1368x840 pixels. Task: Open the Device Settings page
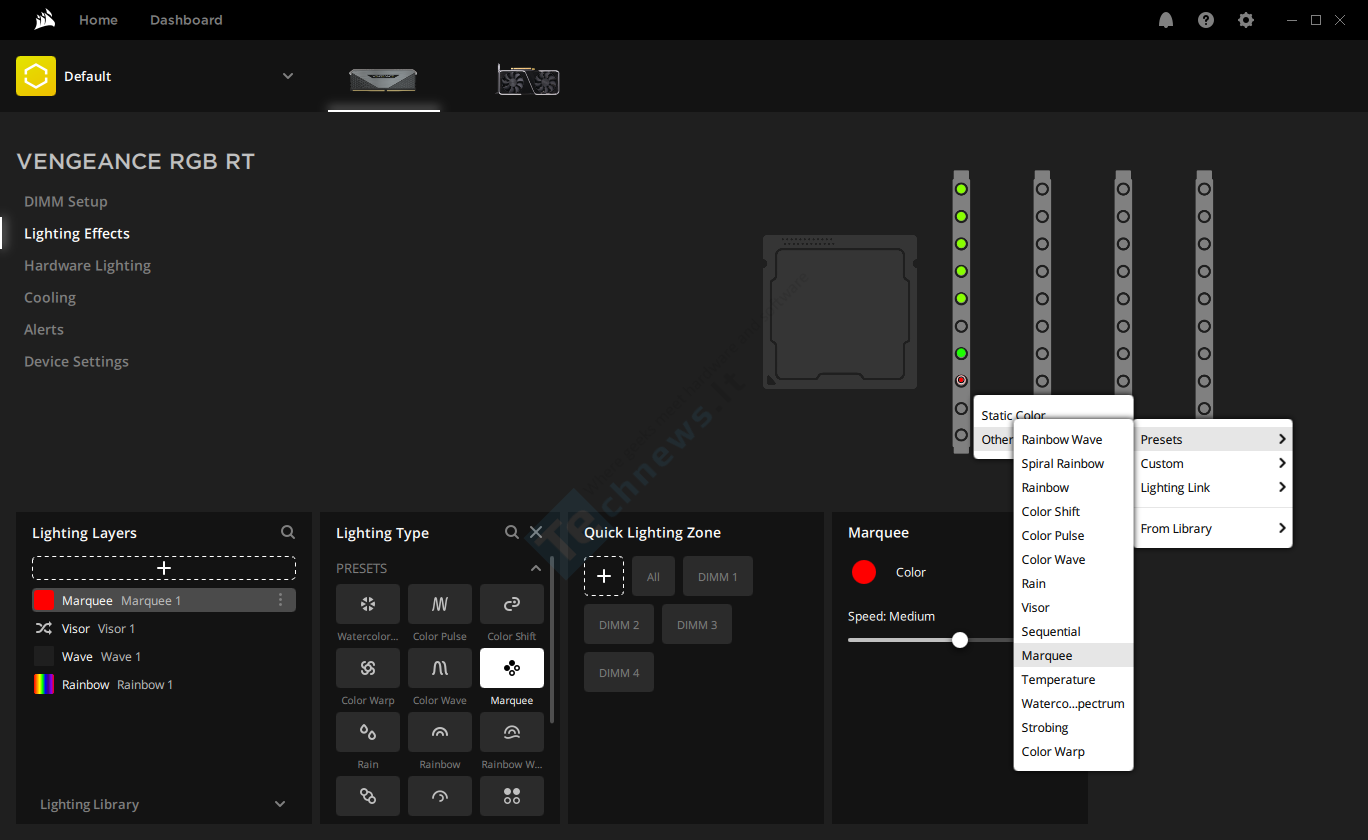pos(76,361)
